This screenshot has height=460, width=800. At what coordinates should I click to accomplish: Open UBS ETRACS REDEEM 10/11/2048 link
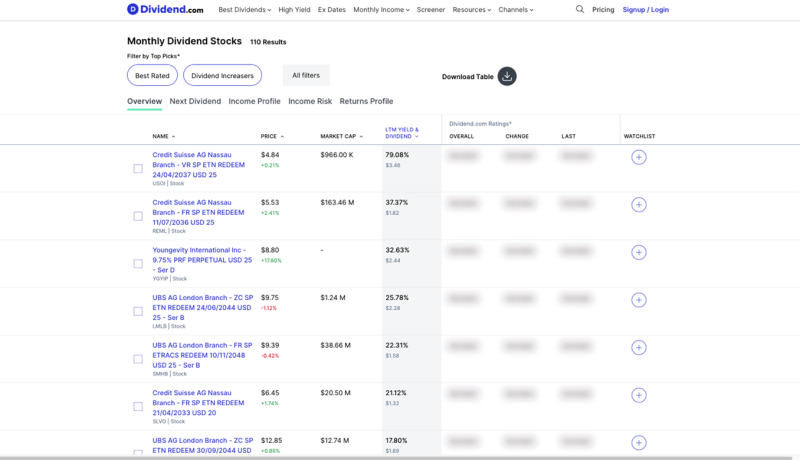(202, 355)
